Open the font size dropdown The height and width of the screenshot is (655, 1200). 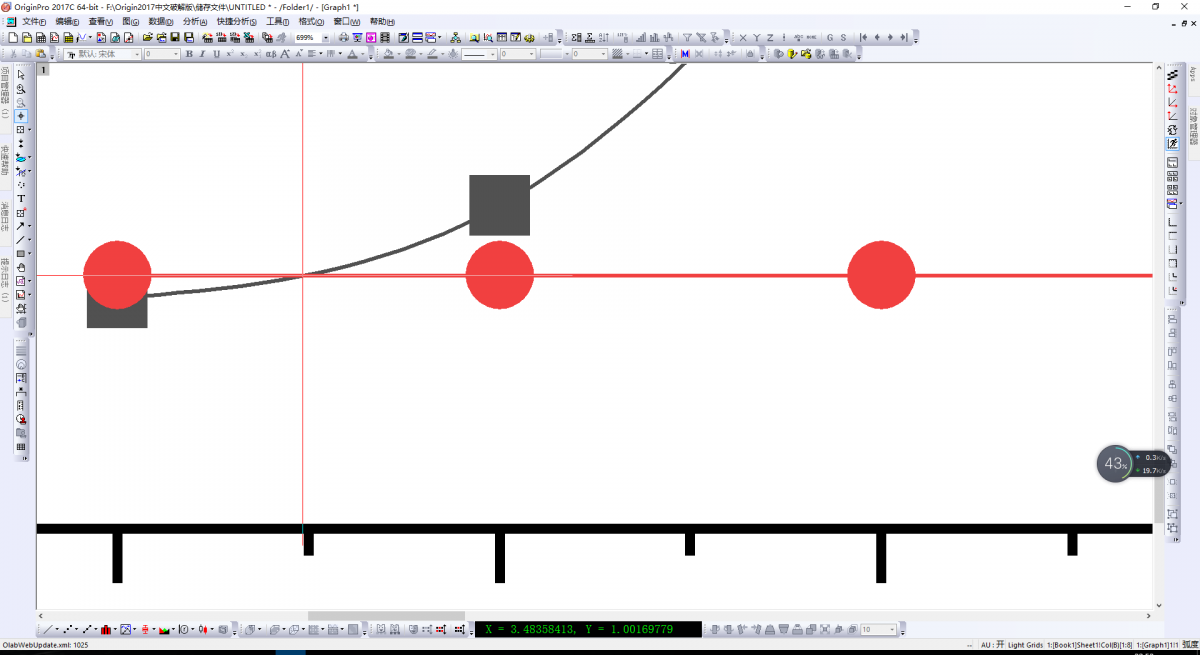click(176, 54)
